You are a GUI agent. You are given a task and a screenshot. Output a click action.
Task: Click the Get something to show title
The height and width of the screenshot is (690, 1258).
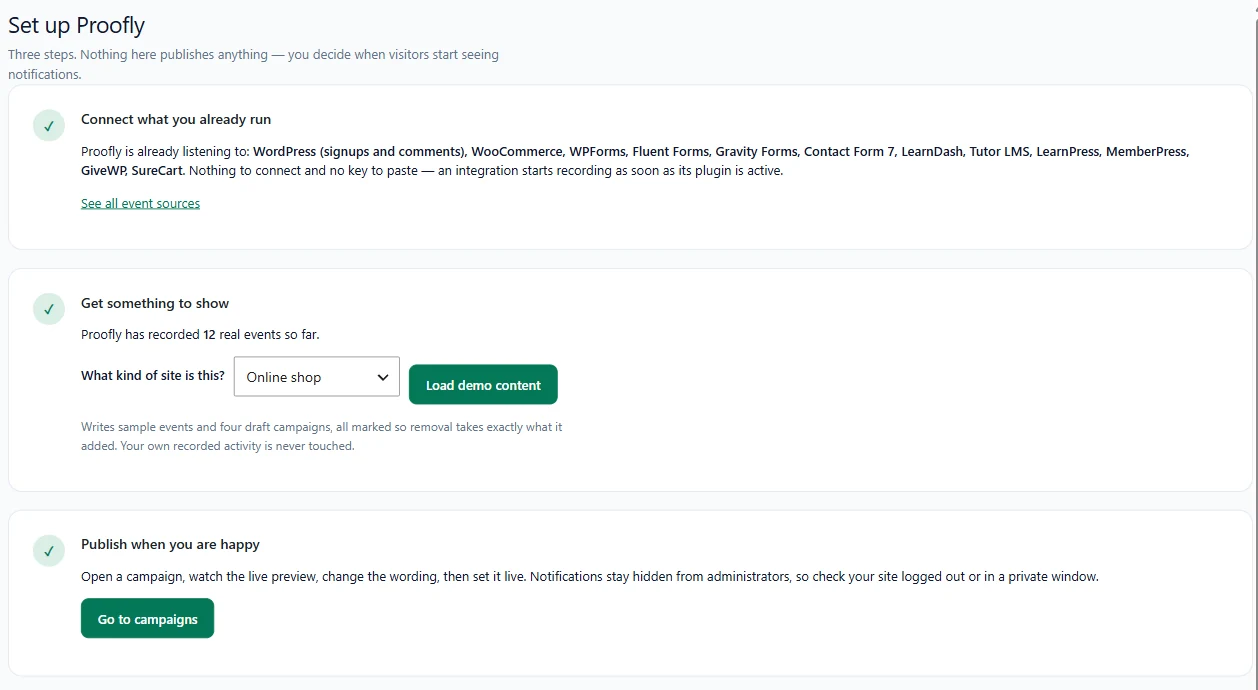click(155, 303)
